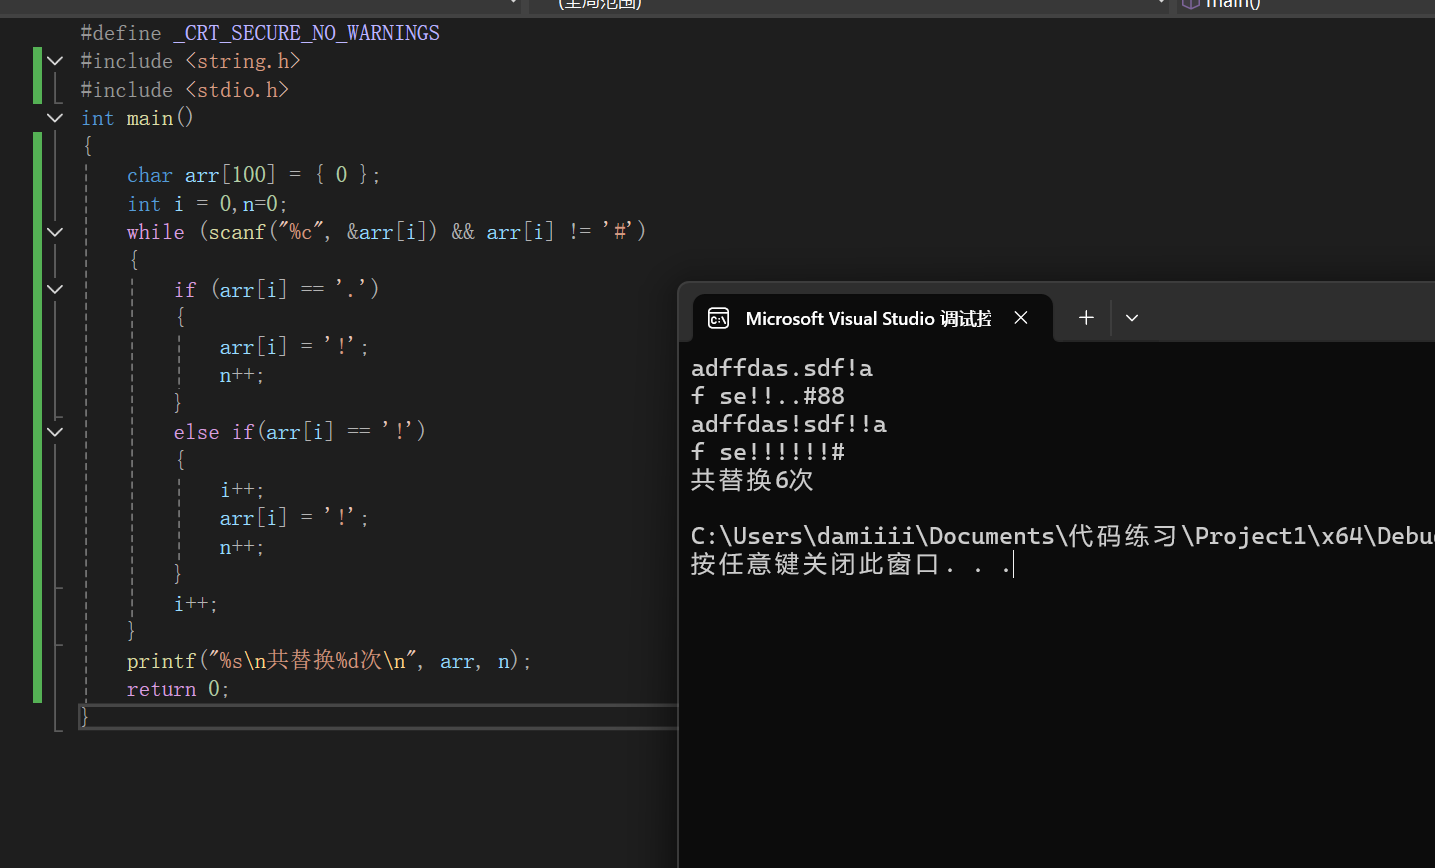Click console output line adffdas!sdf!!a
The width and height of the screenshot is (1435, 868).
point(789,425)
